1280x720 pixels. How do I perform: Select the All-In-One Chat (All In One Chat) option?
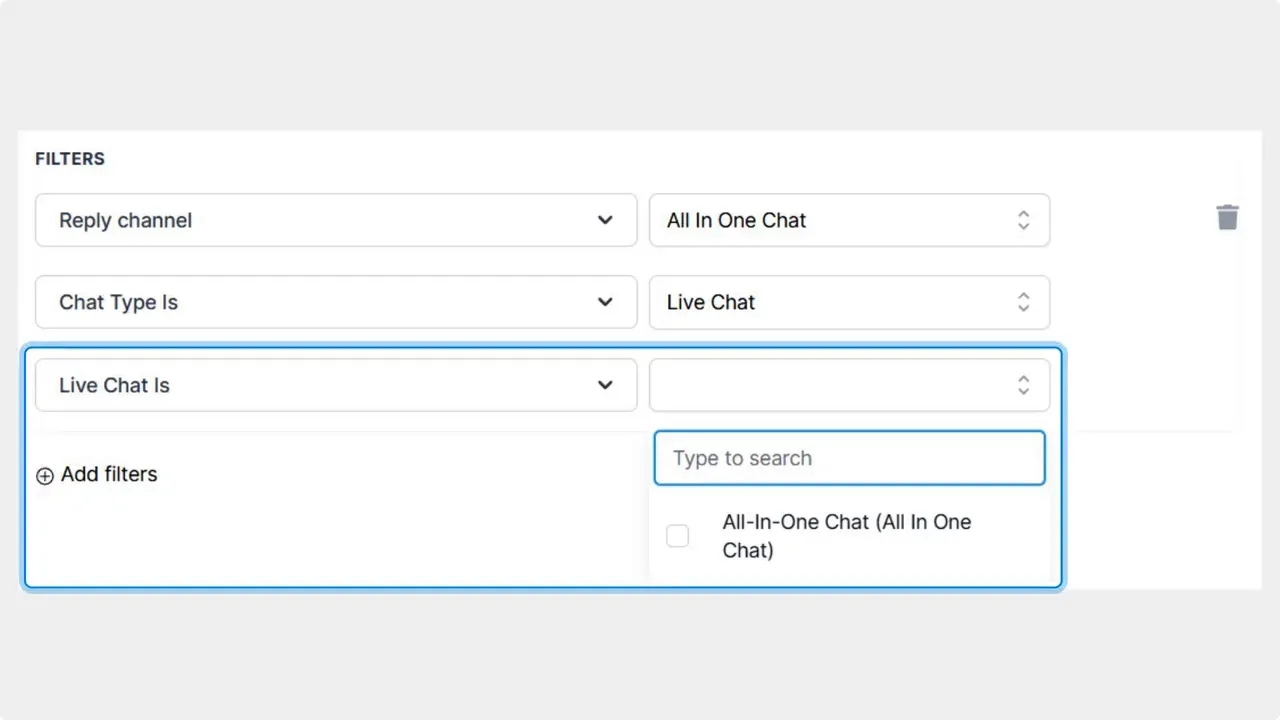[846, 536]
